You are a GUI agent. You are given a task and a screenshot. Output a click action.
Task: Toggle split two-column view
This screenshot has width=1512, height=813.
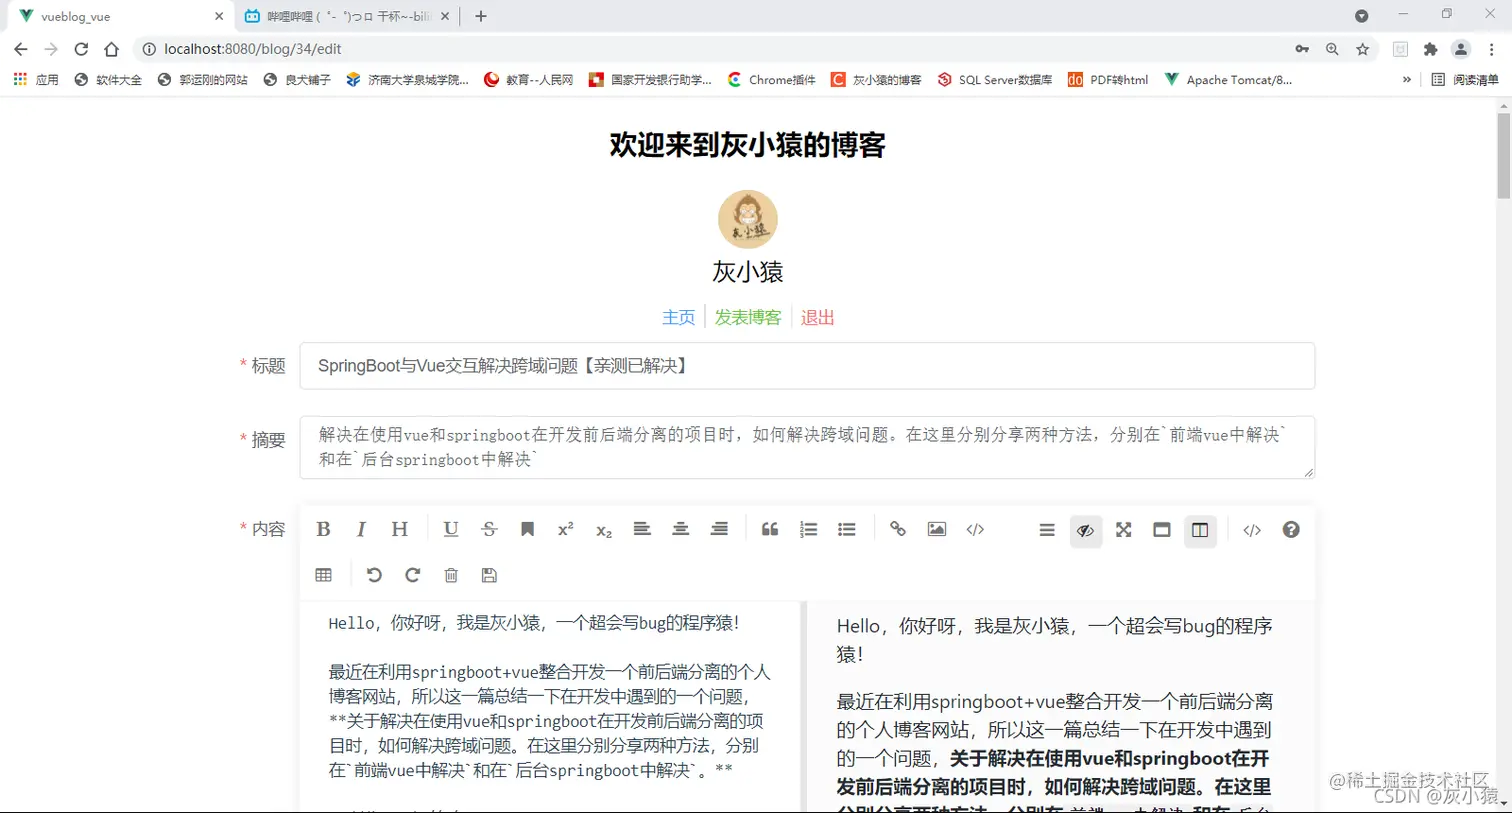pos(1200,530)
